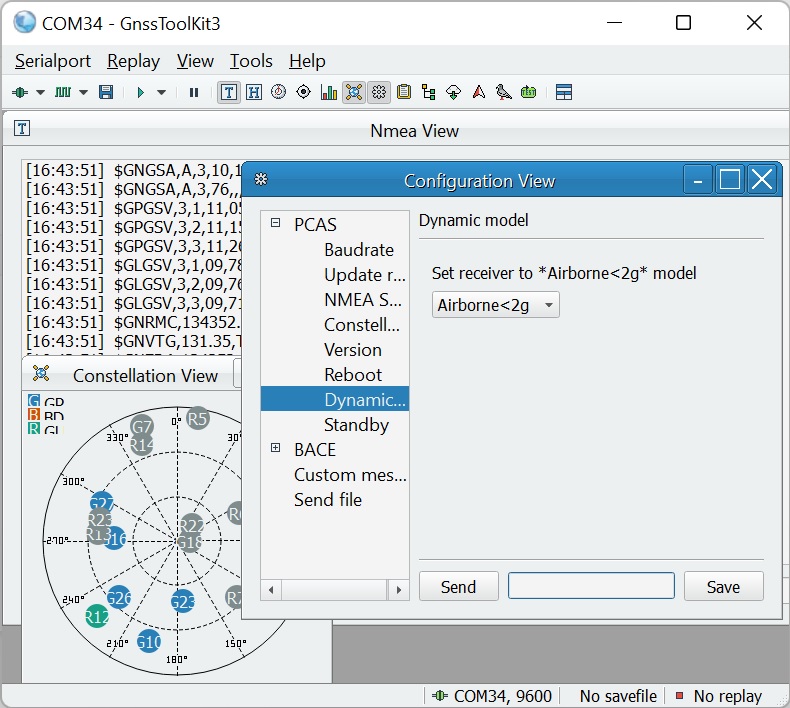The width and height of the screenshot is (790, 708).
Task: Toggle the configuration view gear icon
Action: pyautogui.click(x=379, y=92)
